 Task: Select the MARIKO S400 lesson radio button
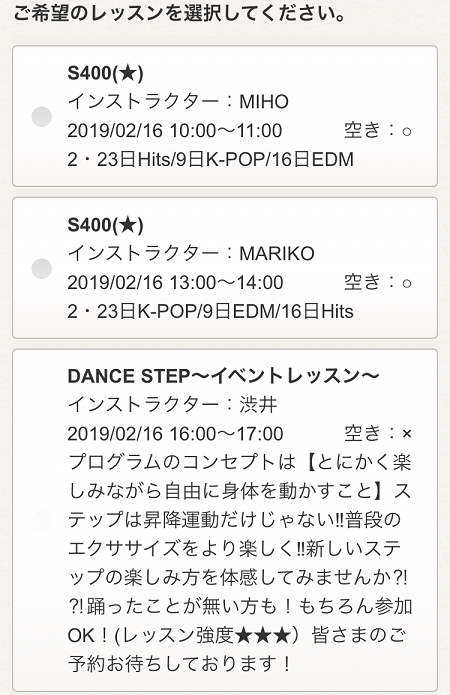(x=42, y=268)
